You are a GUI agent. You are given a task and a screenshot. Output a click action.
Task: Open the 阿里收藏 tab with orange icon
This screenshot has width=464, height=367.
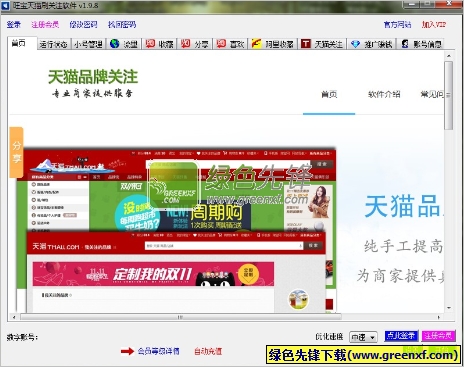point(272,44)
